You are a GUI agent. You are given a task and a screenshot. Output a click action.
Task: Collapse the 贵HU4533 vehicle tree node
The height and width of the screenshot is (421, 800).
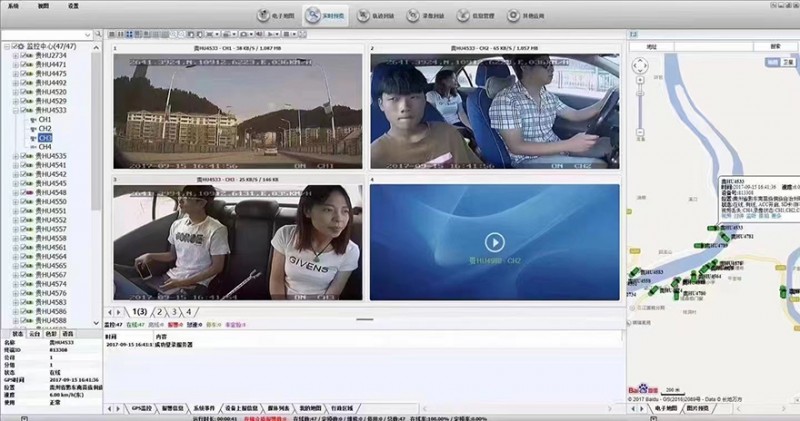pyautogui.click(x=14, y=110)
